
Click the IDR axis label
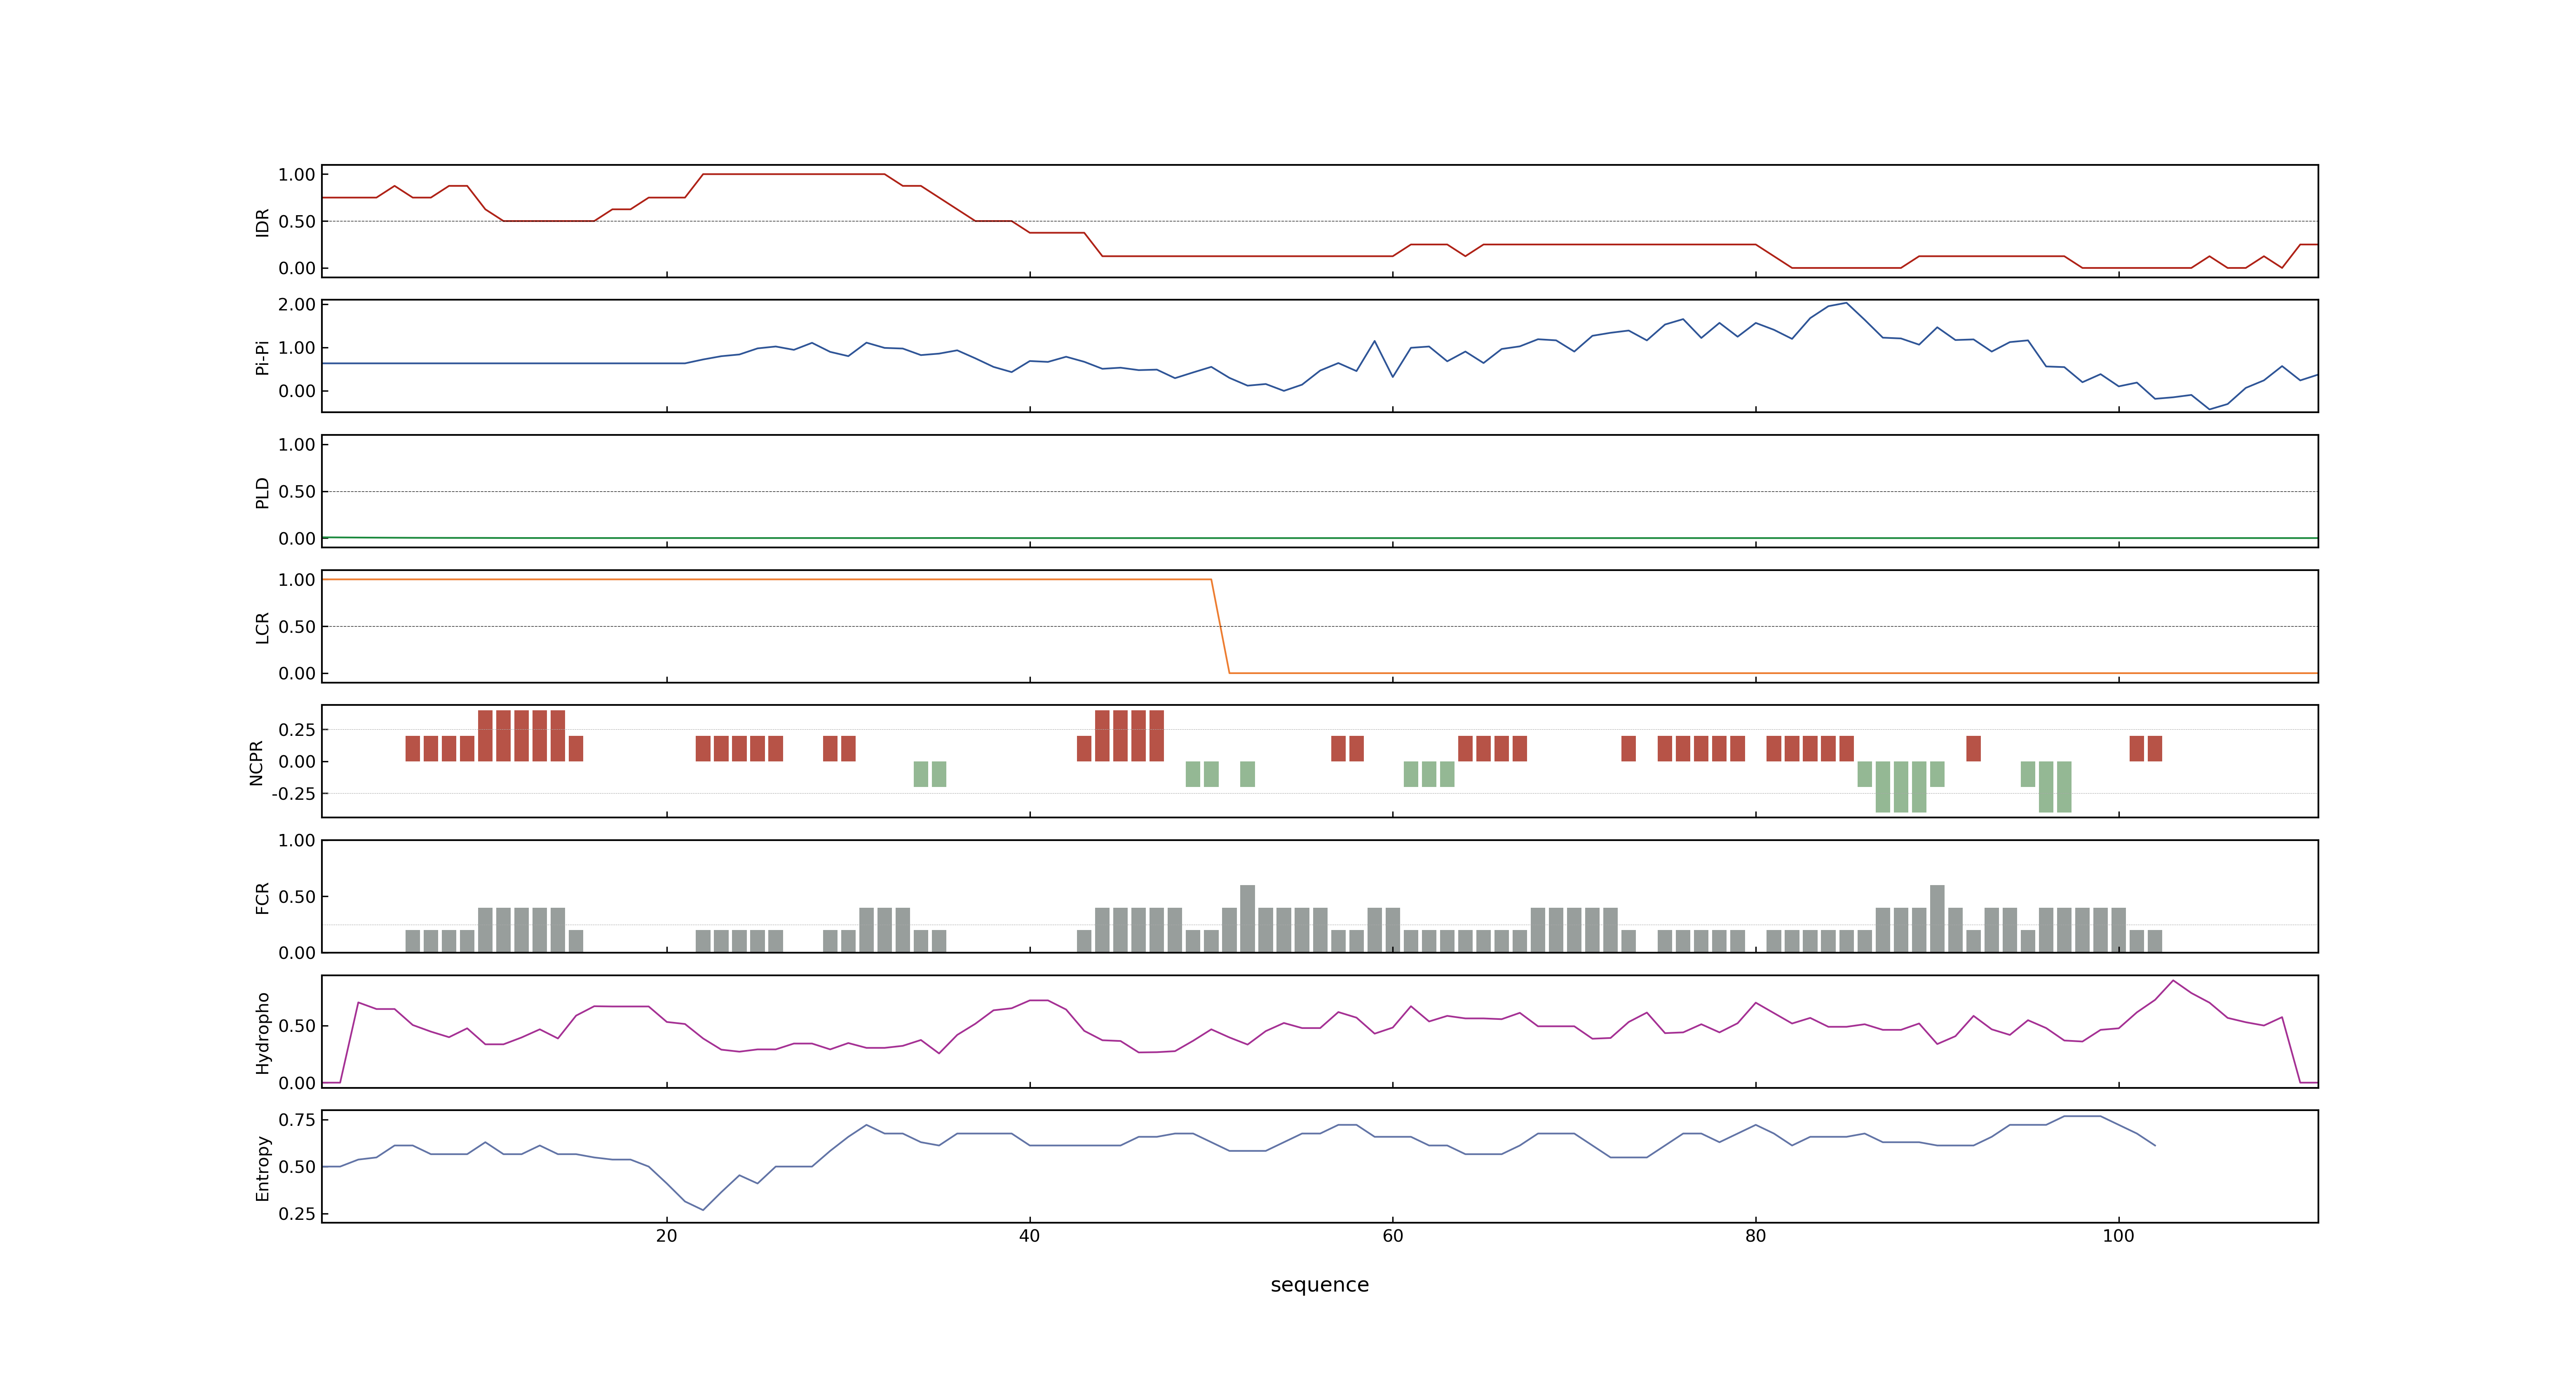262,222
